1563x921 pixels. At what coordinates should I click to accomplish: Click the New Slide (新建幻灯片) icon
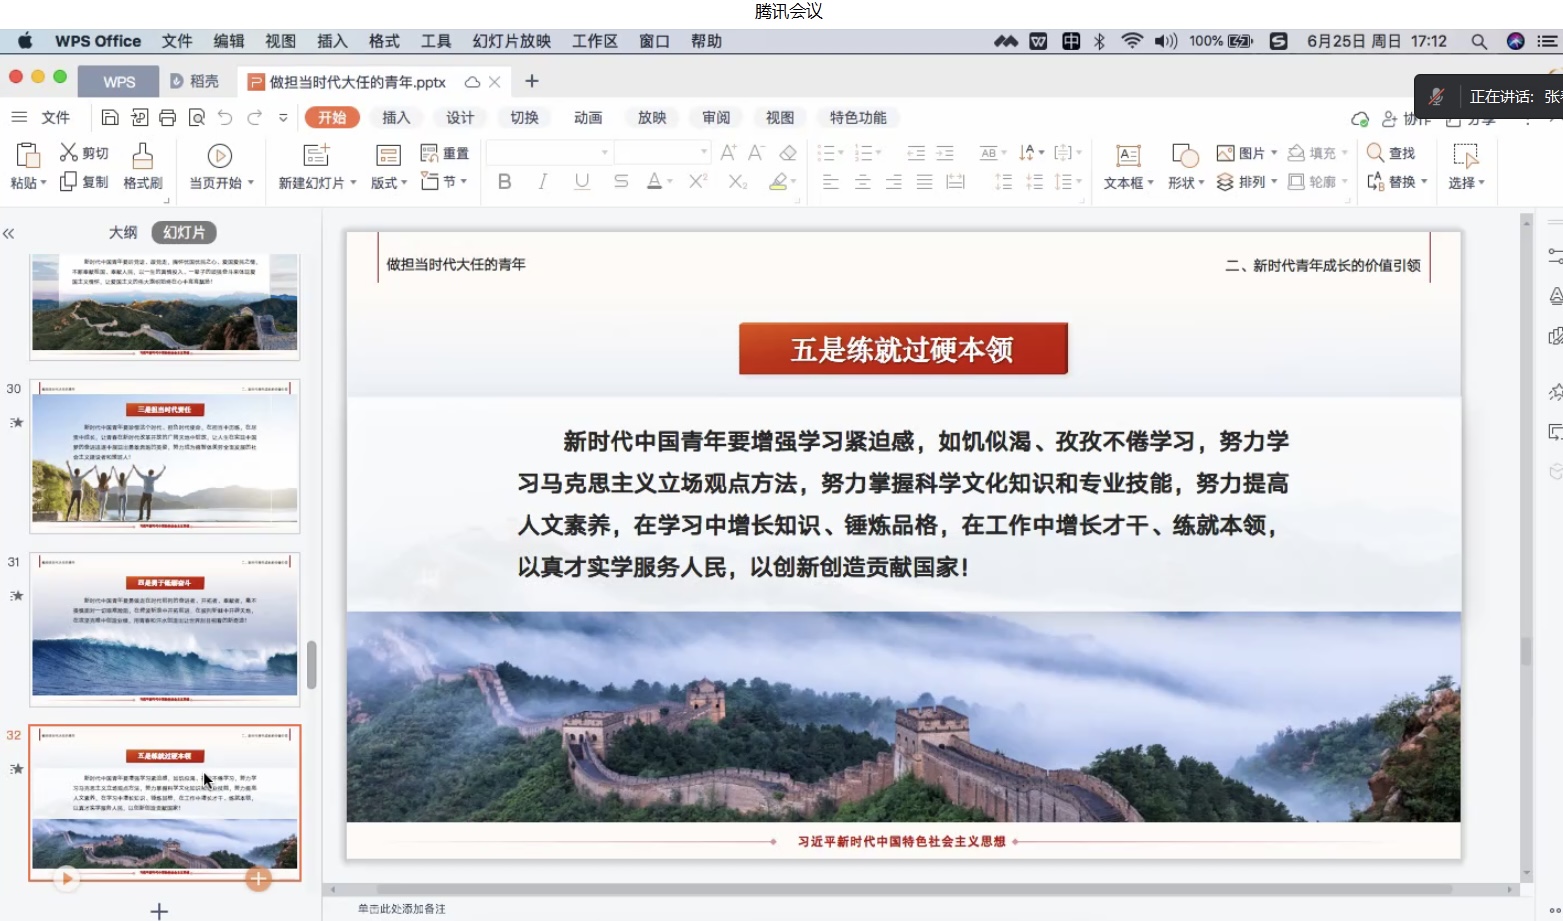click(x=316, y=155)
